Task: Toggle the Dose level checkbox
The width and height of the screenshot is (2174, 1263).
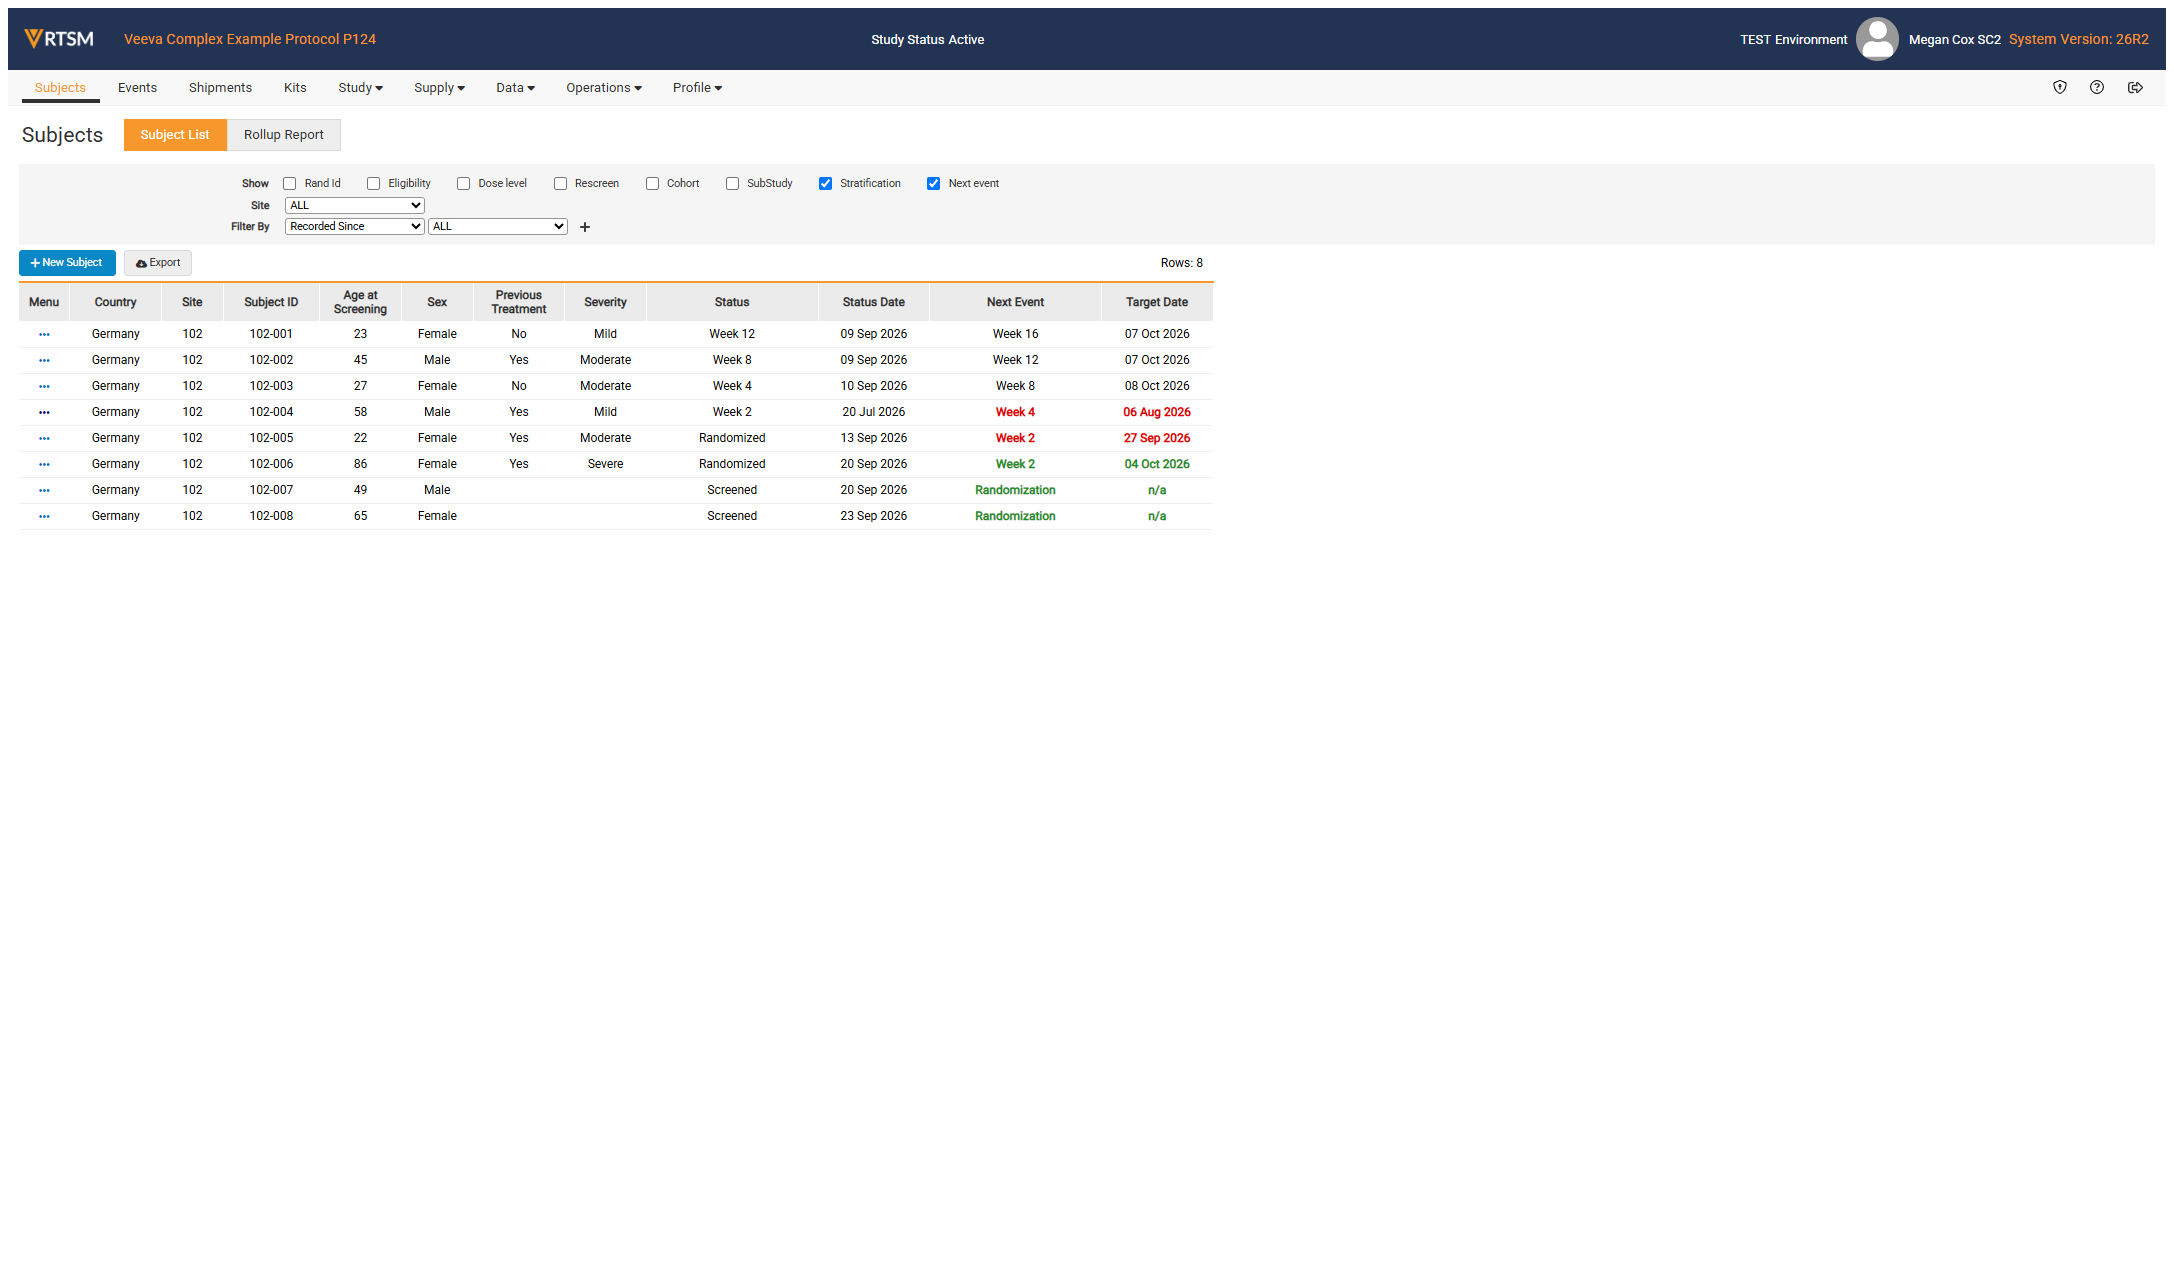Action: point(464,184)
